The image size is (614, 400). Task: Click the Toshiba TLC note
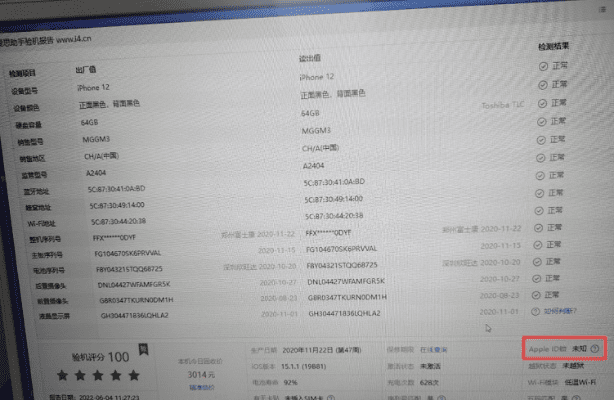click(x=503, y=105)
